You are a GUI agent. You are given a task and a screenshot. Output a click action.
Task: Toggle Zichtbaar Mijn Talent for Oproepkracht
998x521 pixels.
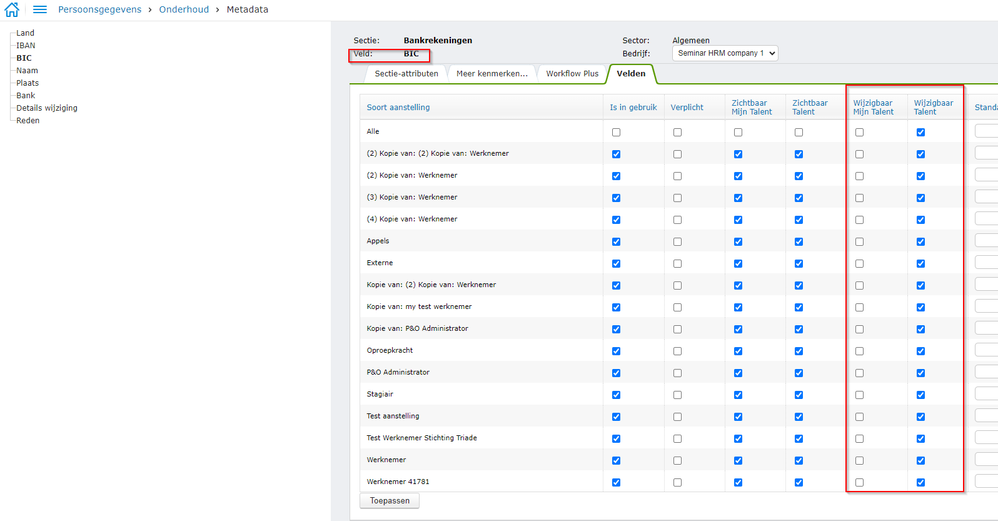point(738,351)
